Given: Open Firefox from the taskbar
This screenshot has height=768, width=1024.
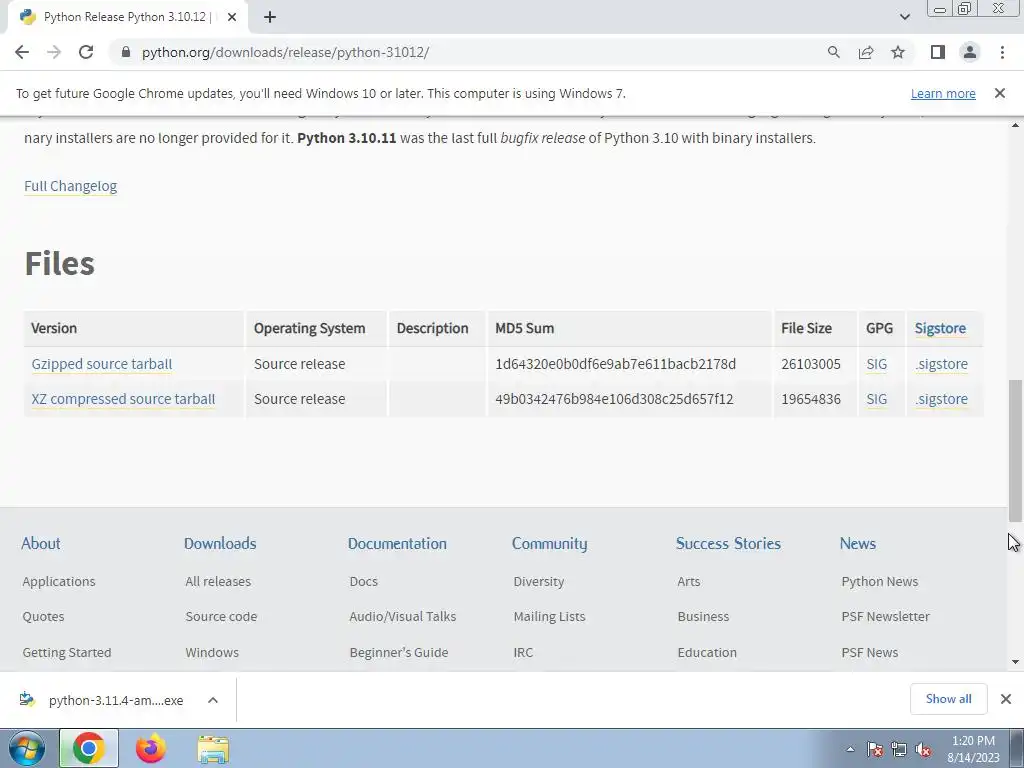Looking at the screenshot, I should [x=151, y=748].
